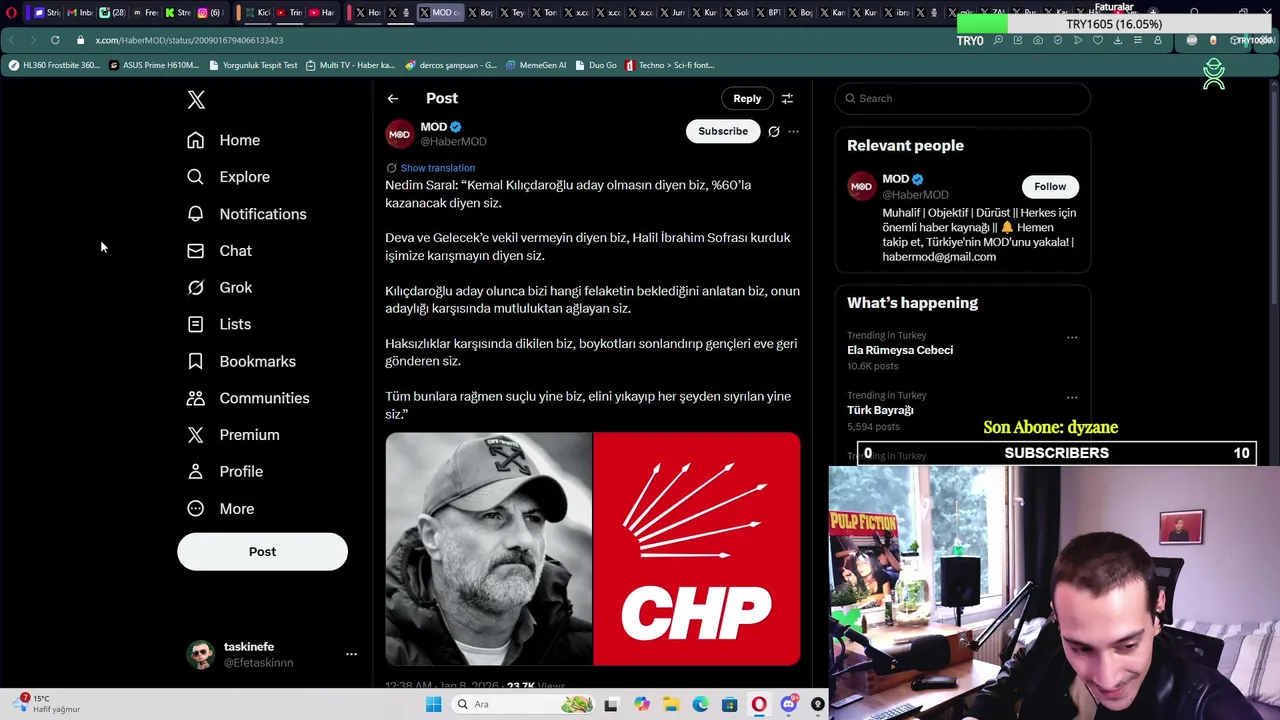Open Grok in the sidebar
1280x720 pixels.
pos(220,288)
